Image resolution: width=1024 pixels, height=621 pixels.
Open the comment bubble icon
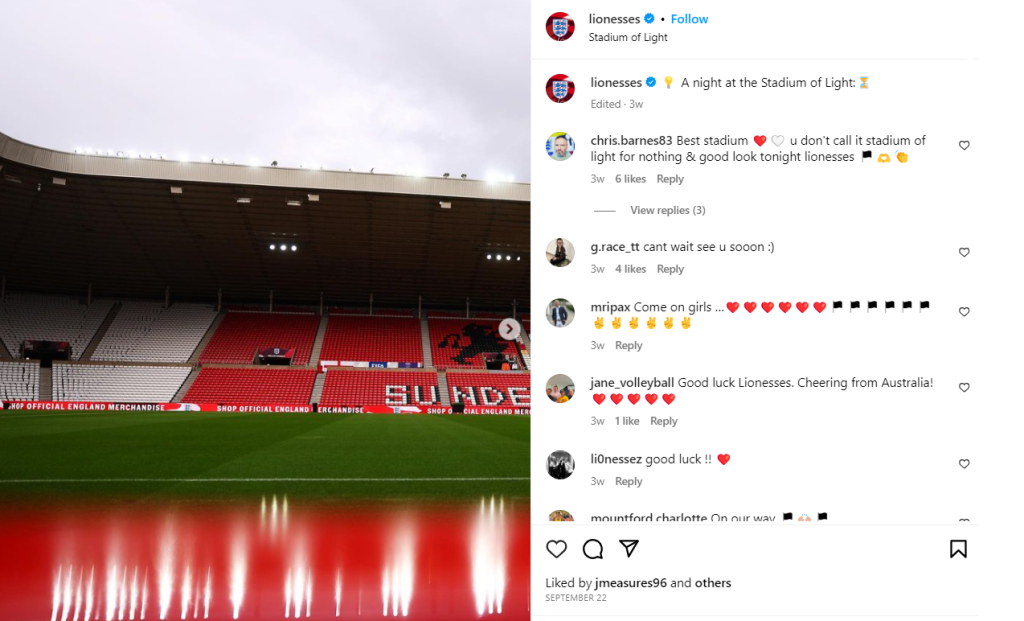click(593, 549)
